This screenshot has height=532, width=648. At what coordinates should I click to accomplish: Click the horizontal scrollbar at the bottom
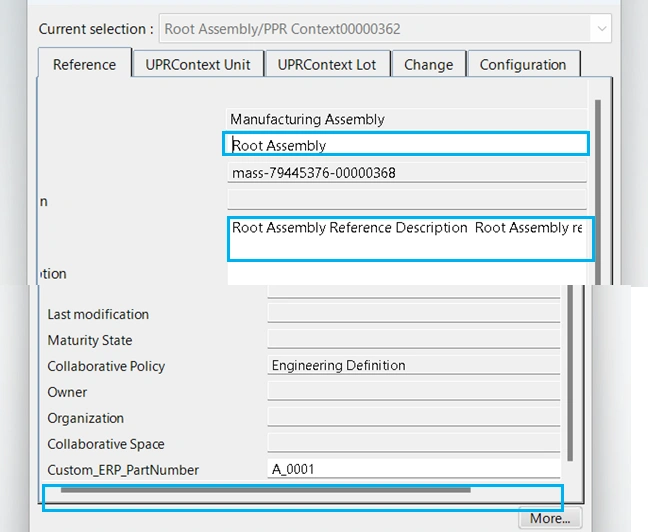pos(265,490)
